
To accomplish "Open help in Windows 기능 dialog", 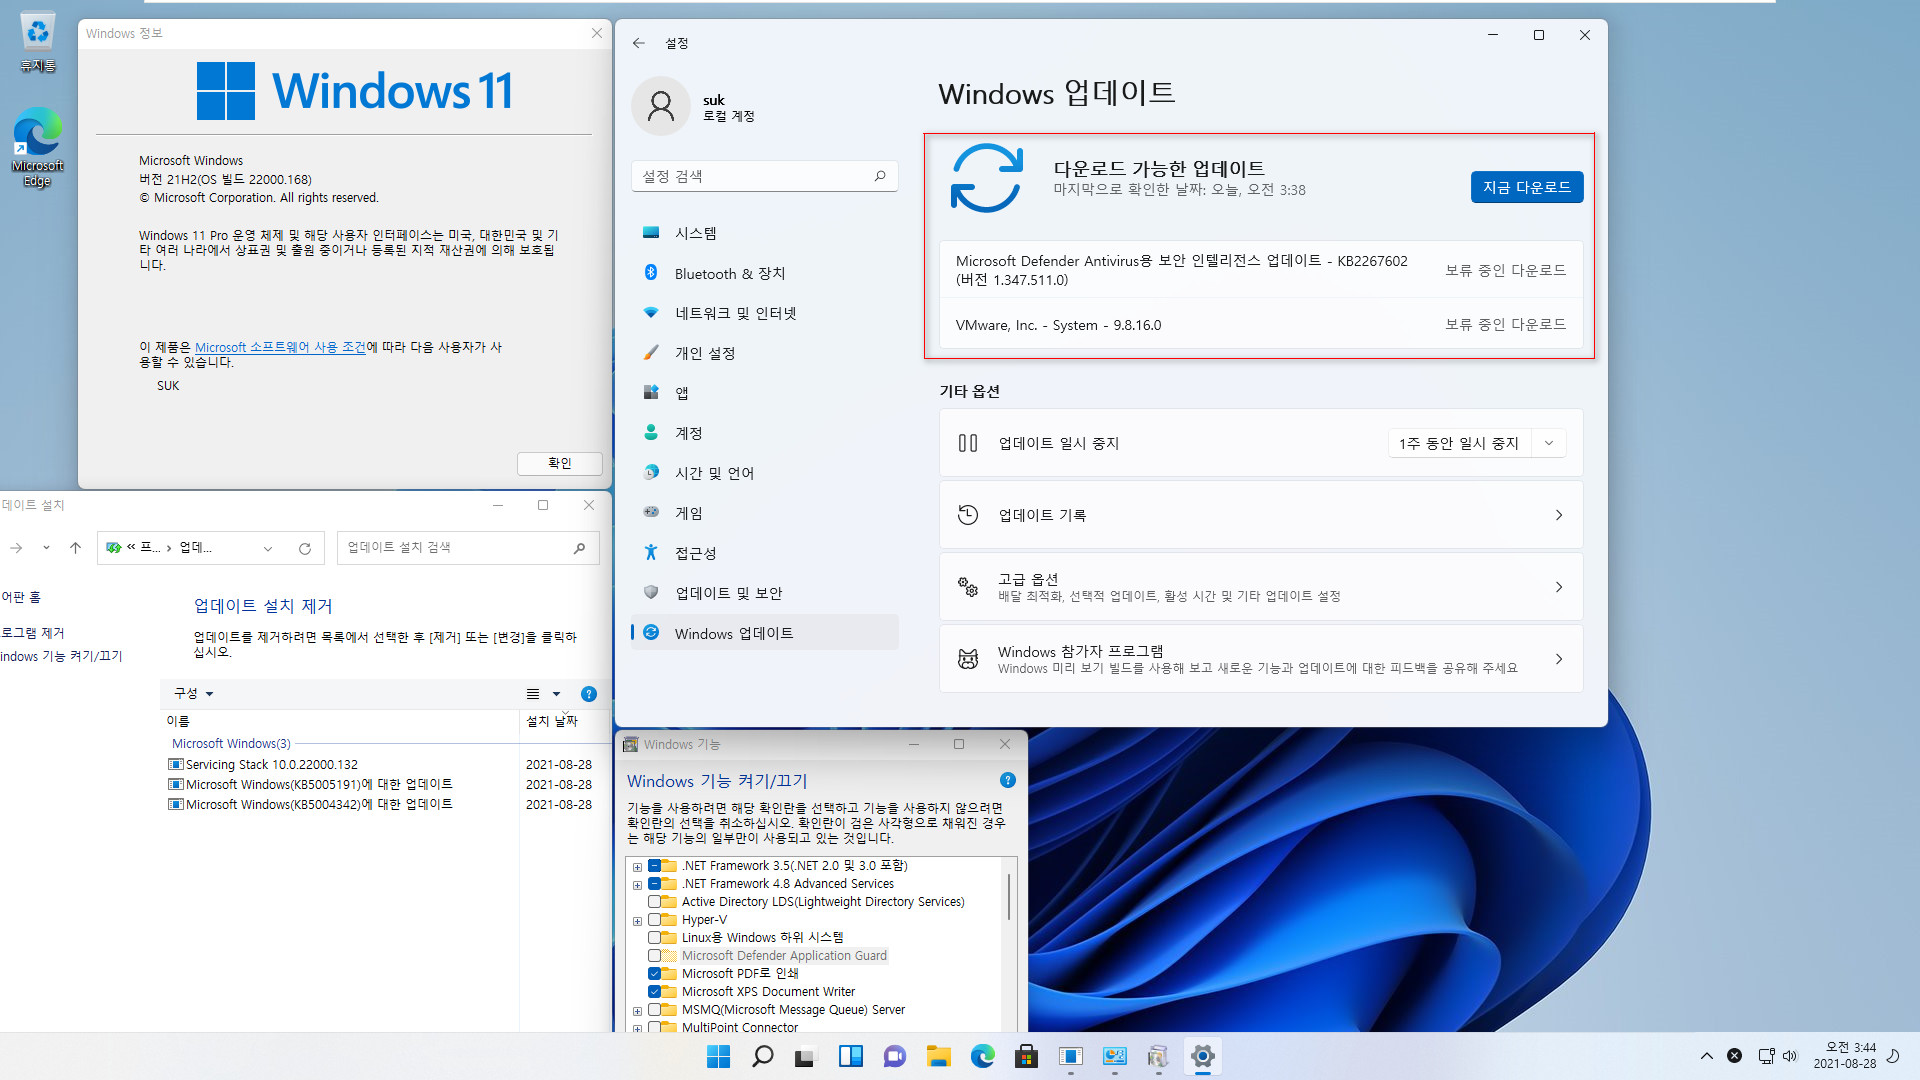I will (x=1007, y=780).
